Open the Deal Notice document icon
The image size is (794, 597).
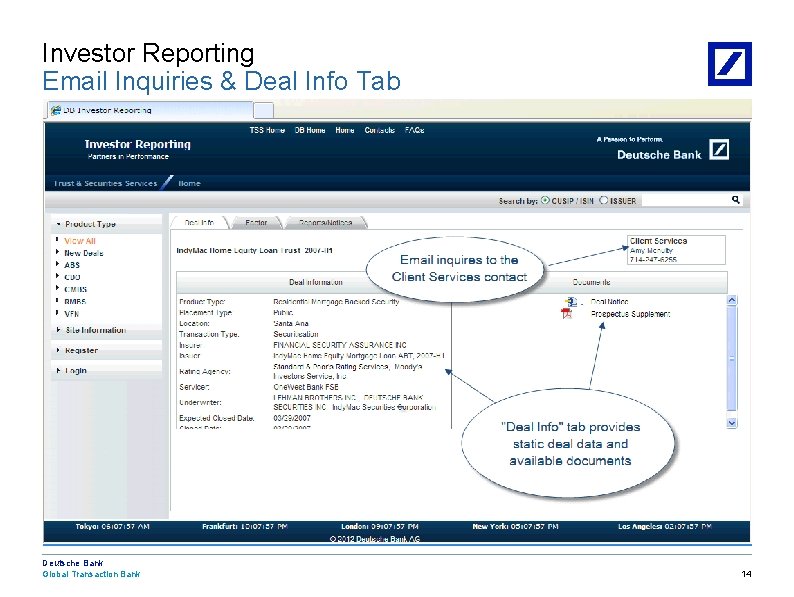[x=571, y=302]
